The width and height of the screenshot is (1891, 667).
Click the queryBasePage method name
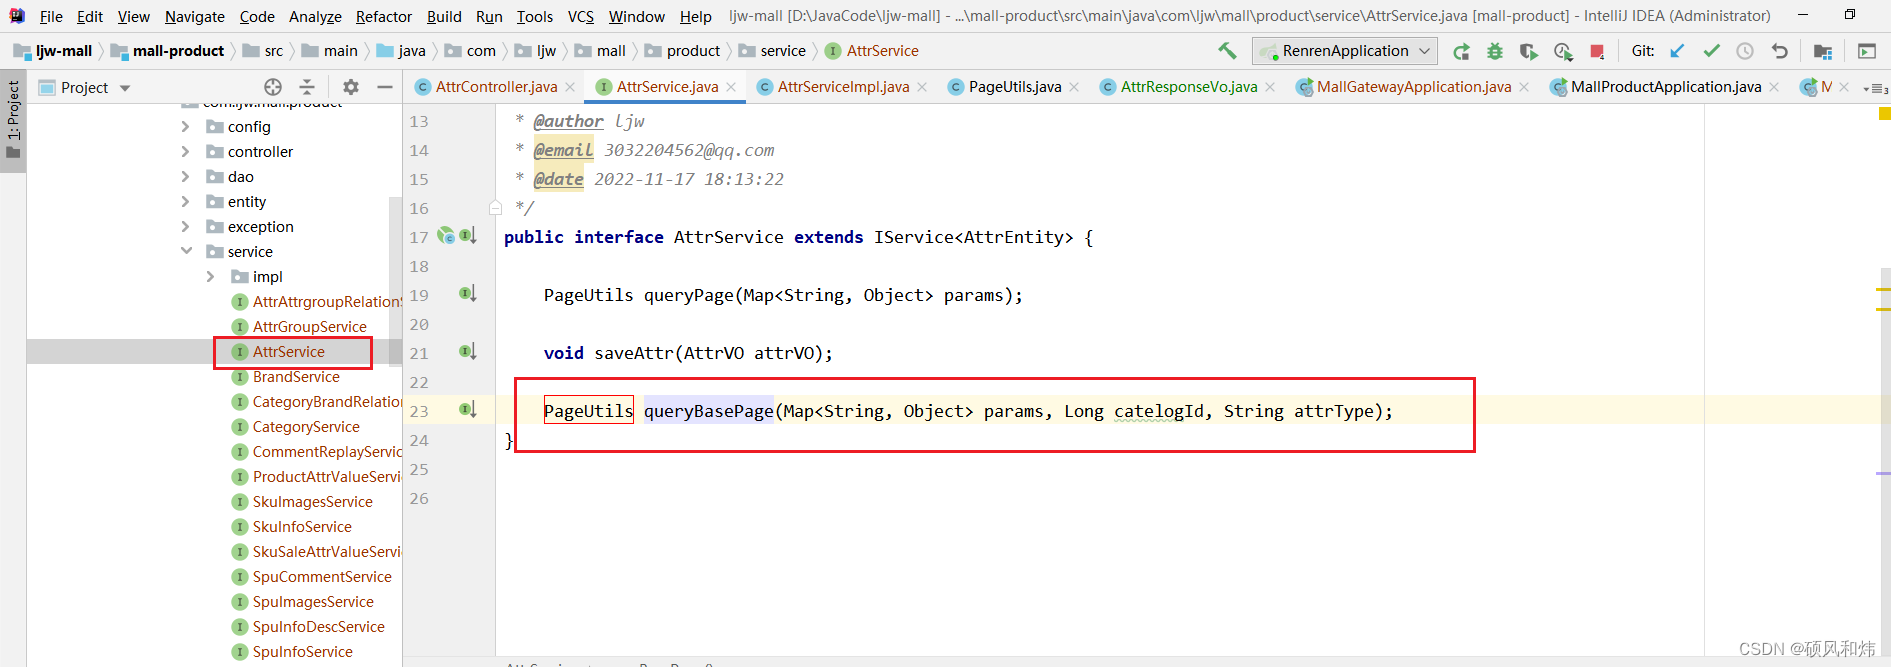pyautogui.click(x=708, y=411)
